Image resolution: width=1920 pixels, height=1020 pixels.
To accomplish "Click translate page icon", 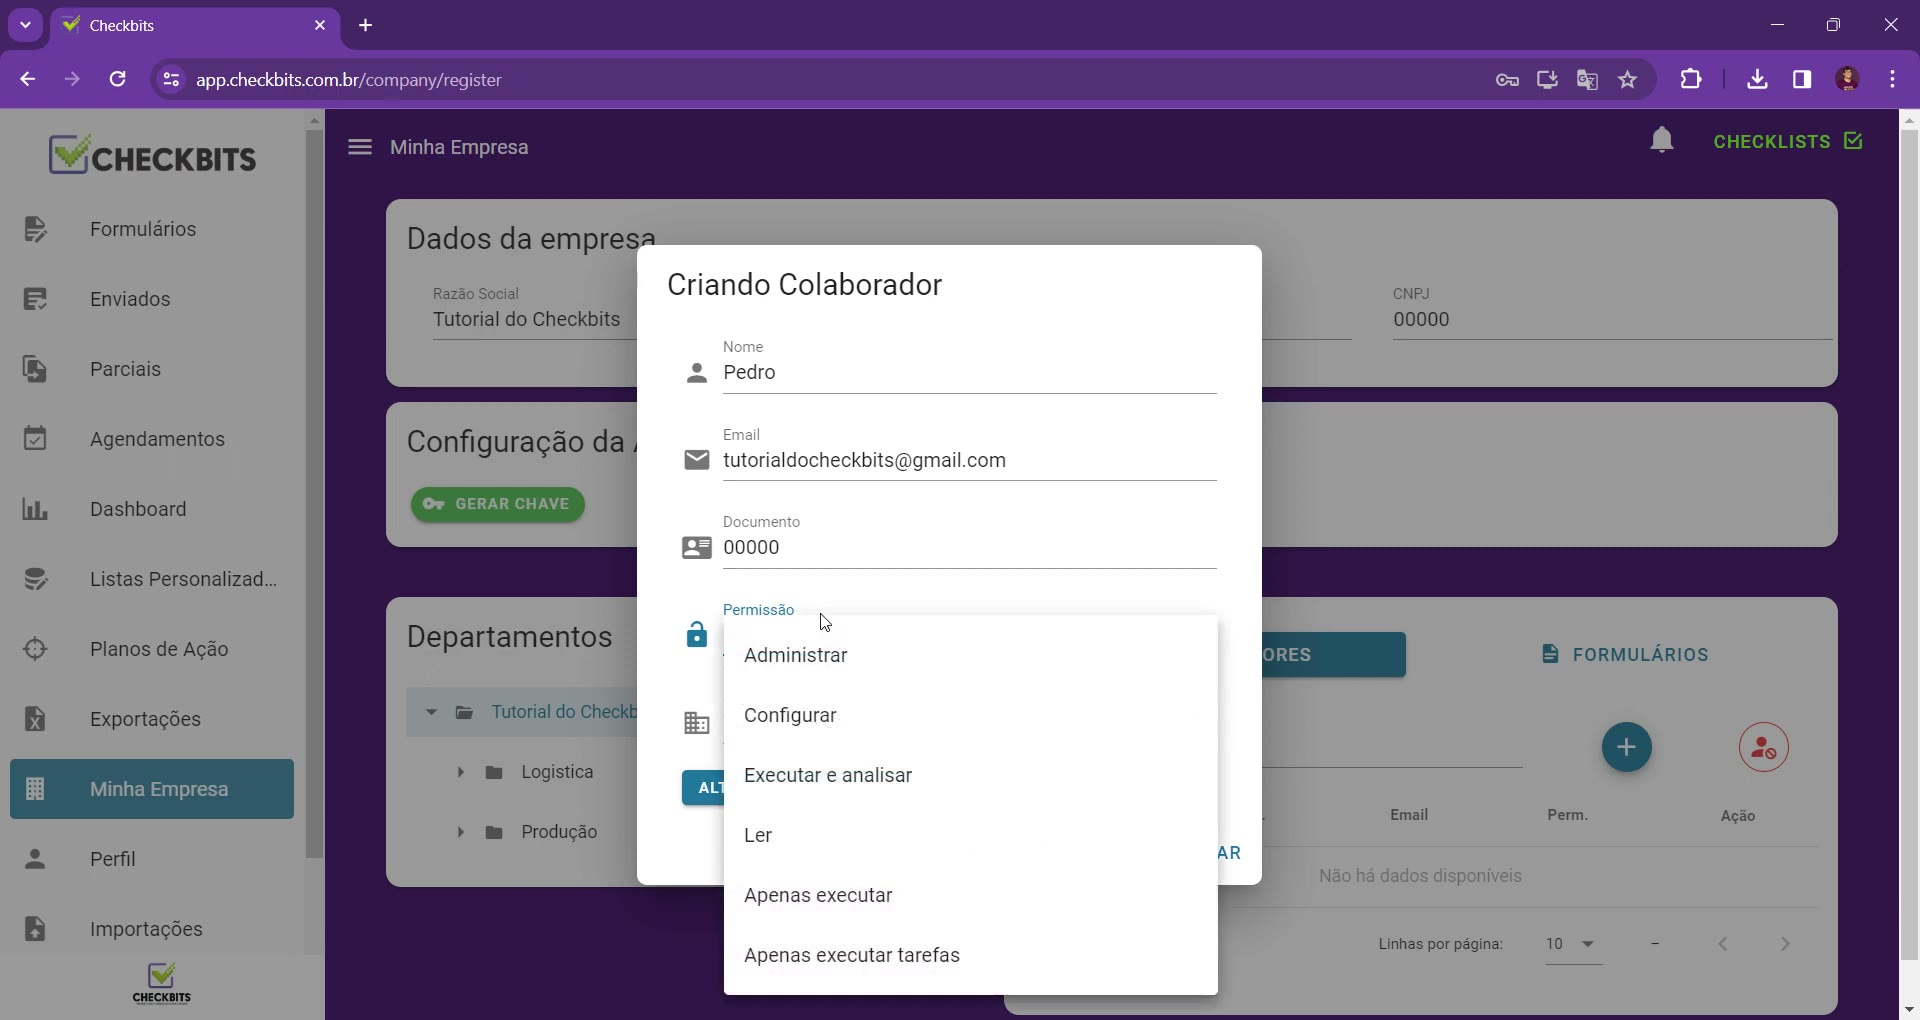I will pos(1587,80).
